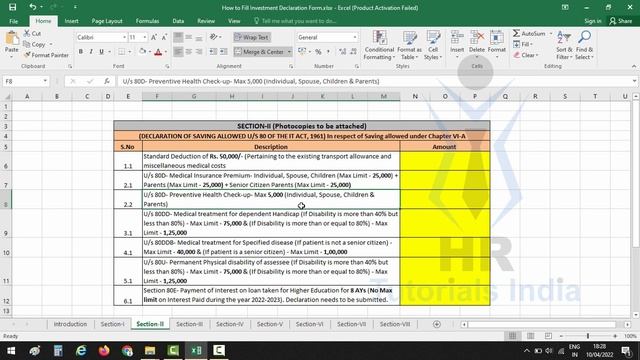Screen dimensions: 640x360
Task: Open Cell Styles gallery
Action: tap(433, 45)
